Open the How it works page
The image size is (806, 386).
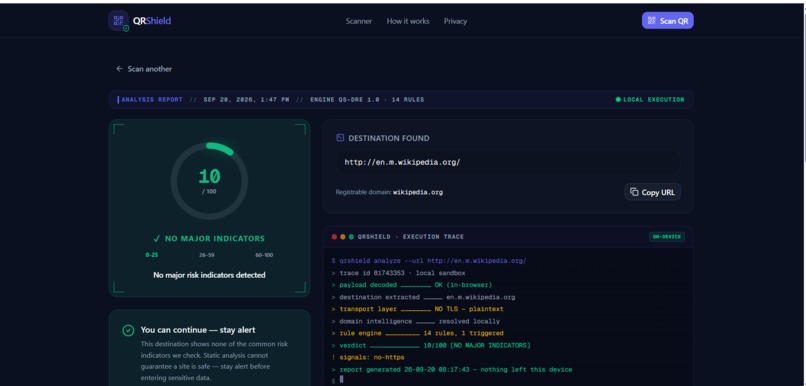pos(408,21)
